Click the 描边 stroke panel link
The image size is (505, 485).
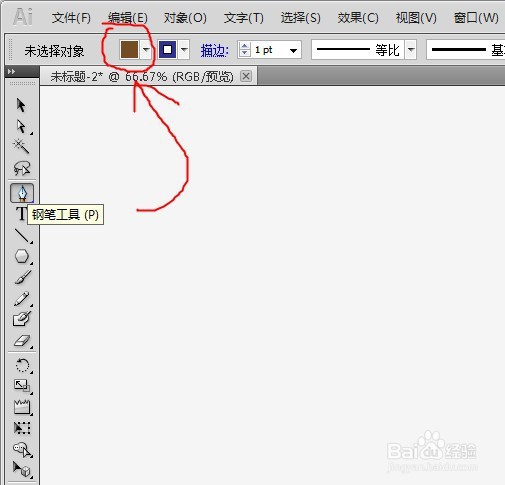(x=214, y=51)
